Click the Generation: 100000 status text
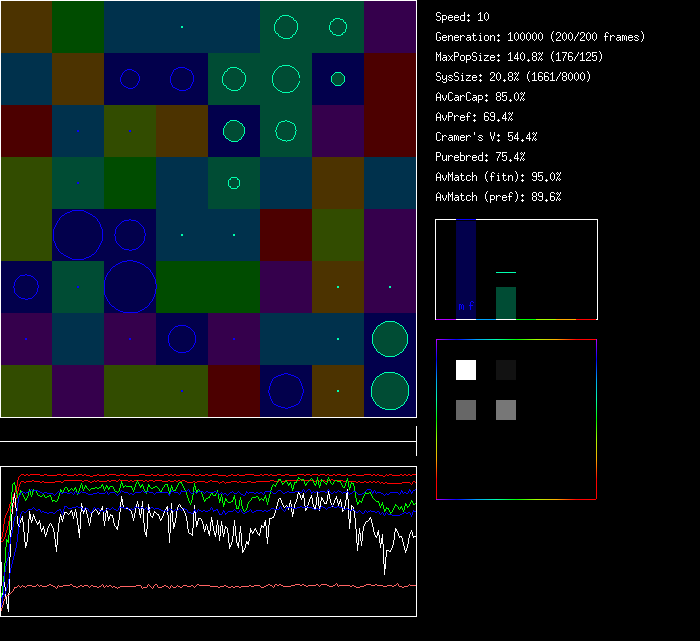This screenshot has height=641, width=700. point(540,37)
